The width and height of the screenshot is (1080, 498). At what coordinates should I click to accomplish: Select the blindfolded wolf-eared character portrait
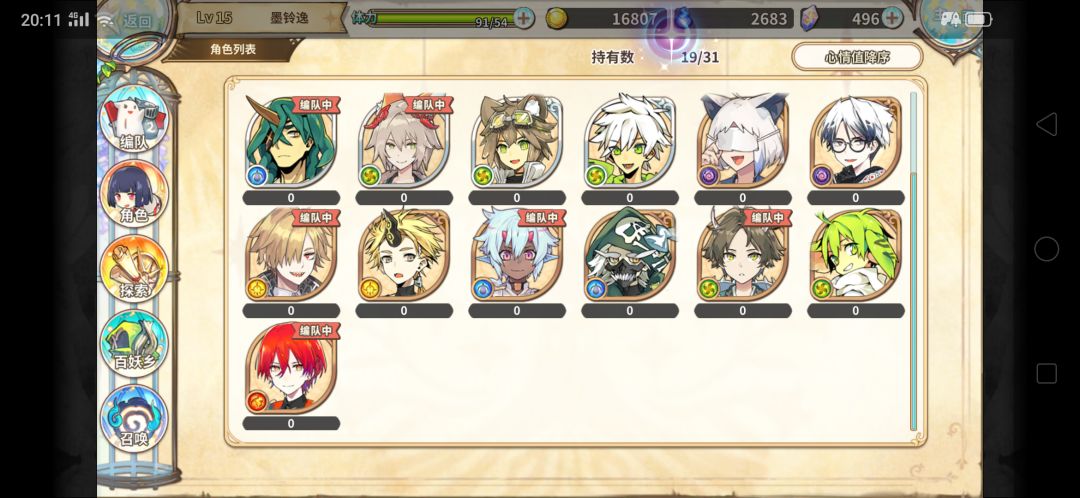(x=742, y=142)
